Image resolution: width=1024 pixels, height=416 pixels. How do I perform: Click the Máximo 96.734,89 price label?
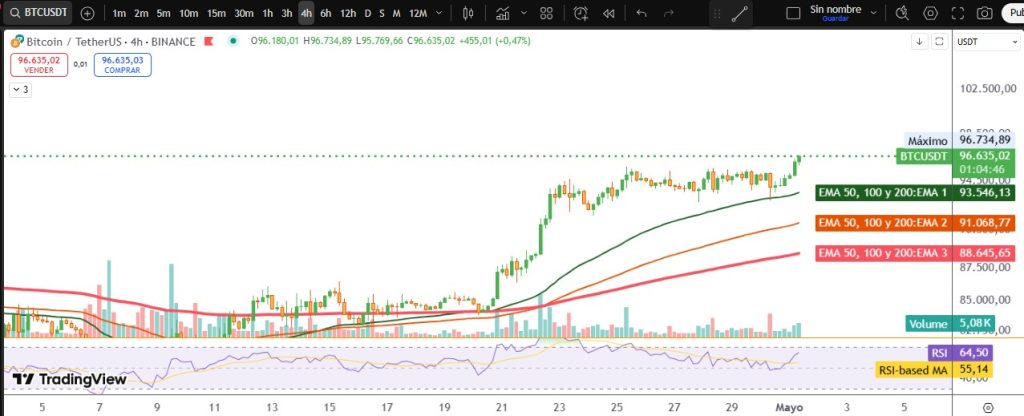point(959,140)
